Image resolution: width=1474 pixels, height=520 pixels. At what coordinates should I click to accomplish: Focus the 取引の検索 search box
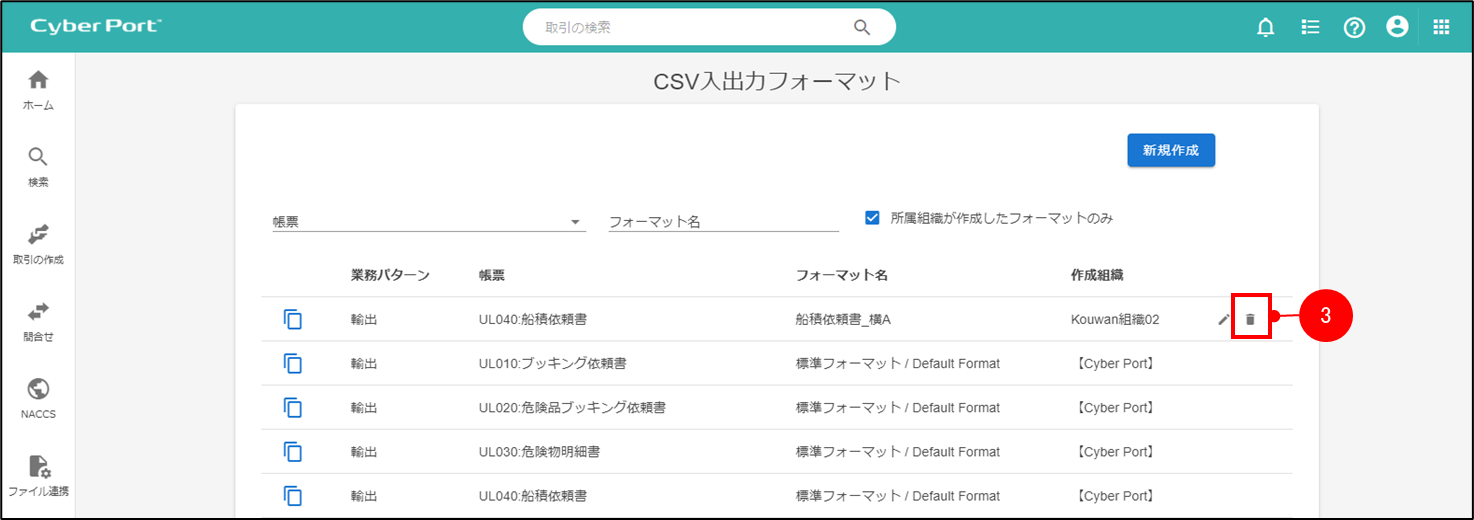[690, 28]
